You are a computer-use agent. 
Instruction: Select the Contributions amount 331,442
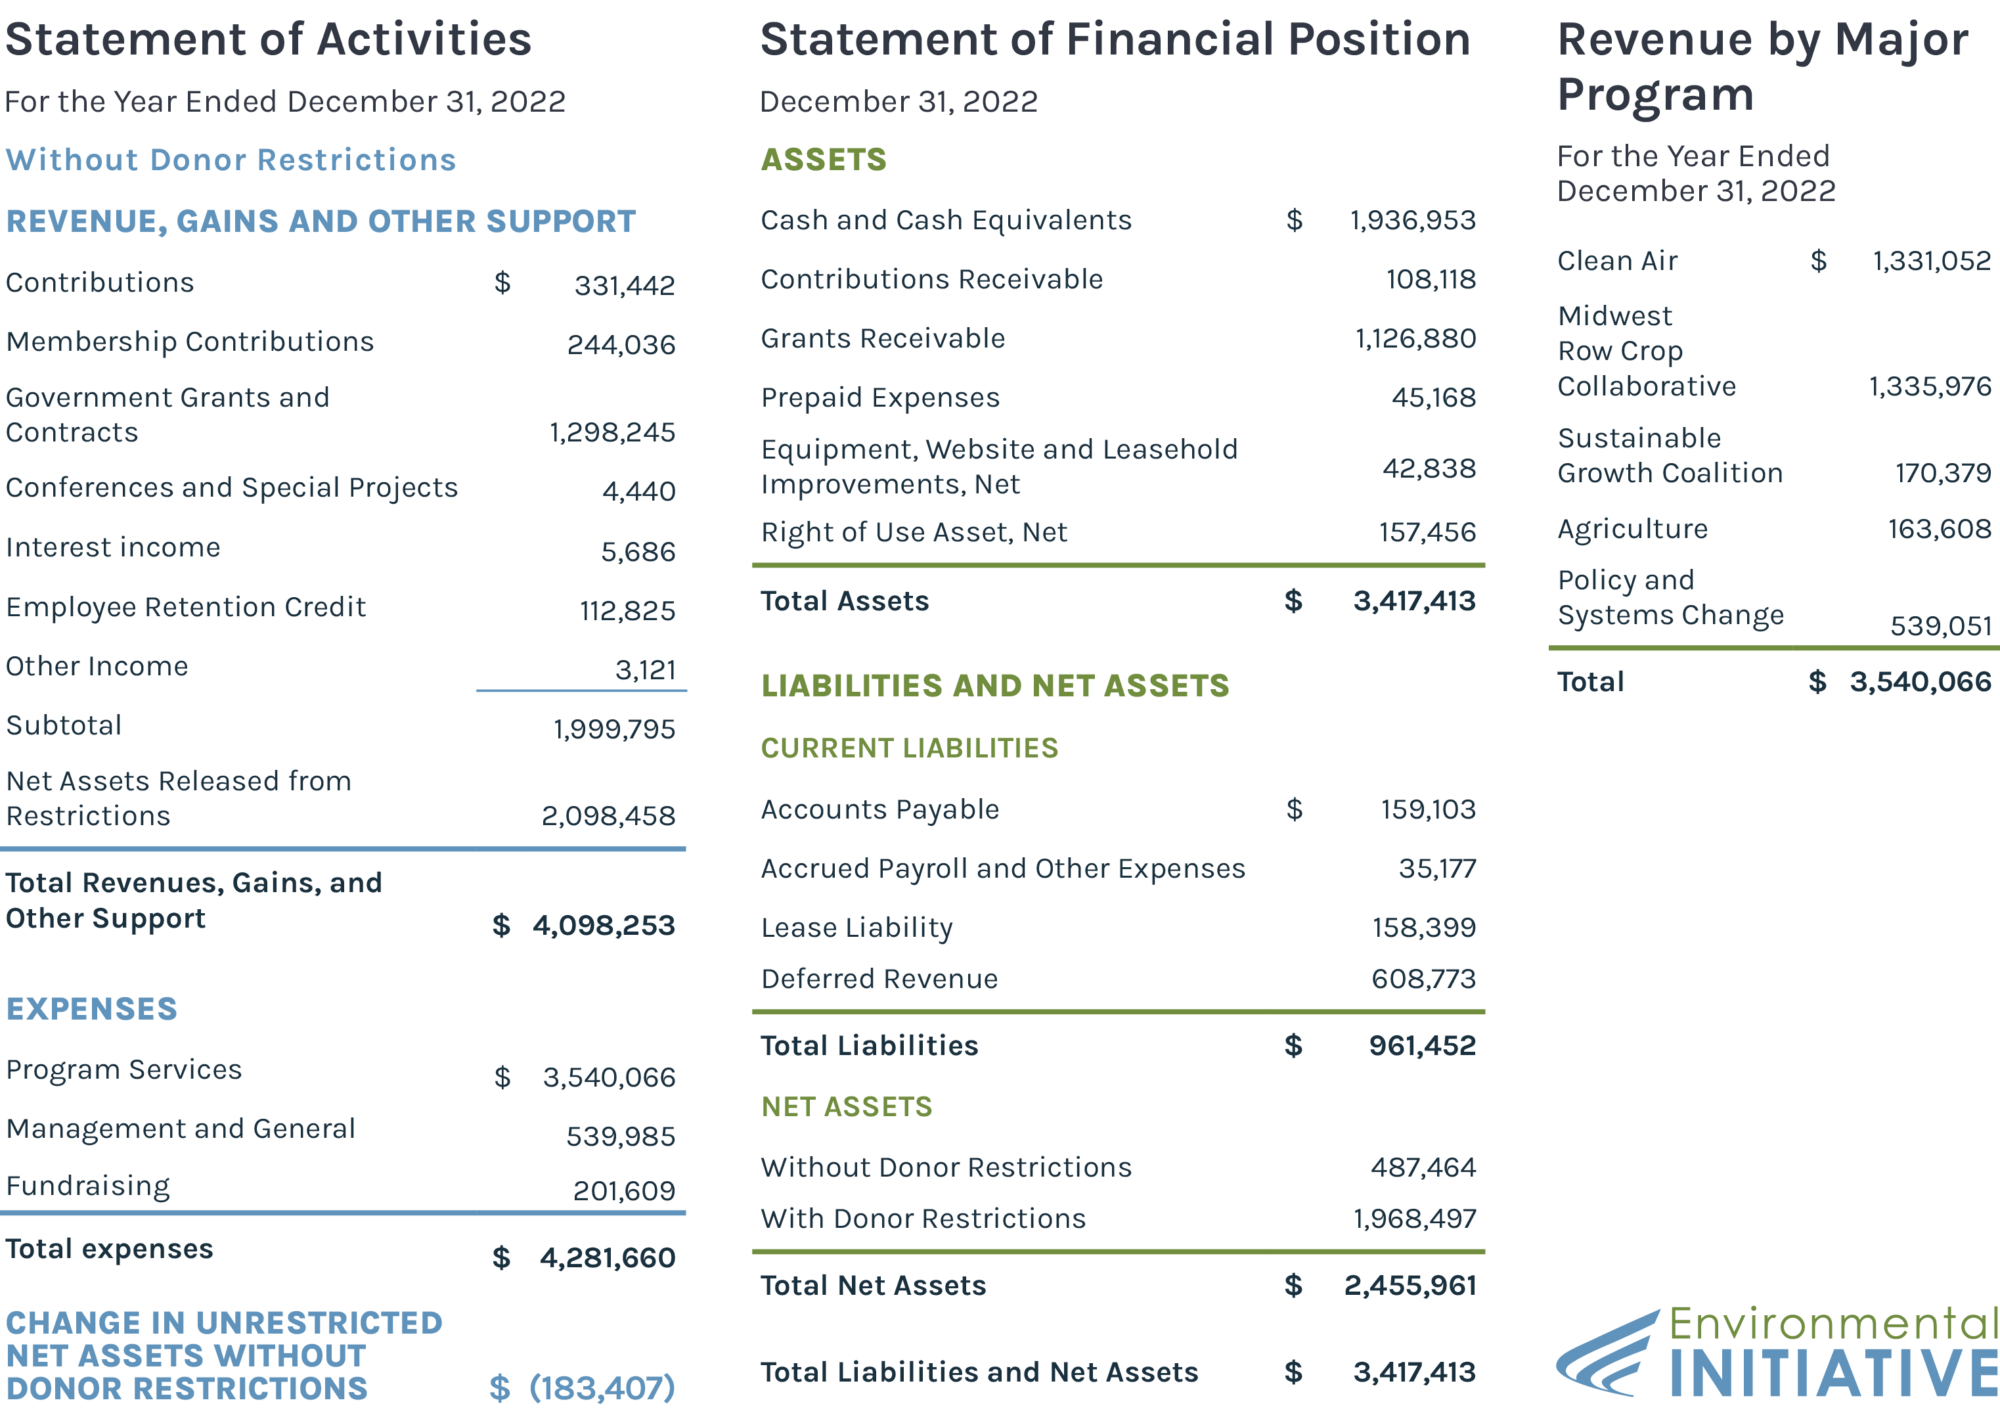tap(624, 286)
